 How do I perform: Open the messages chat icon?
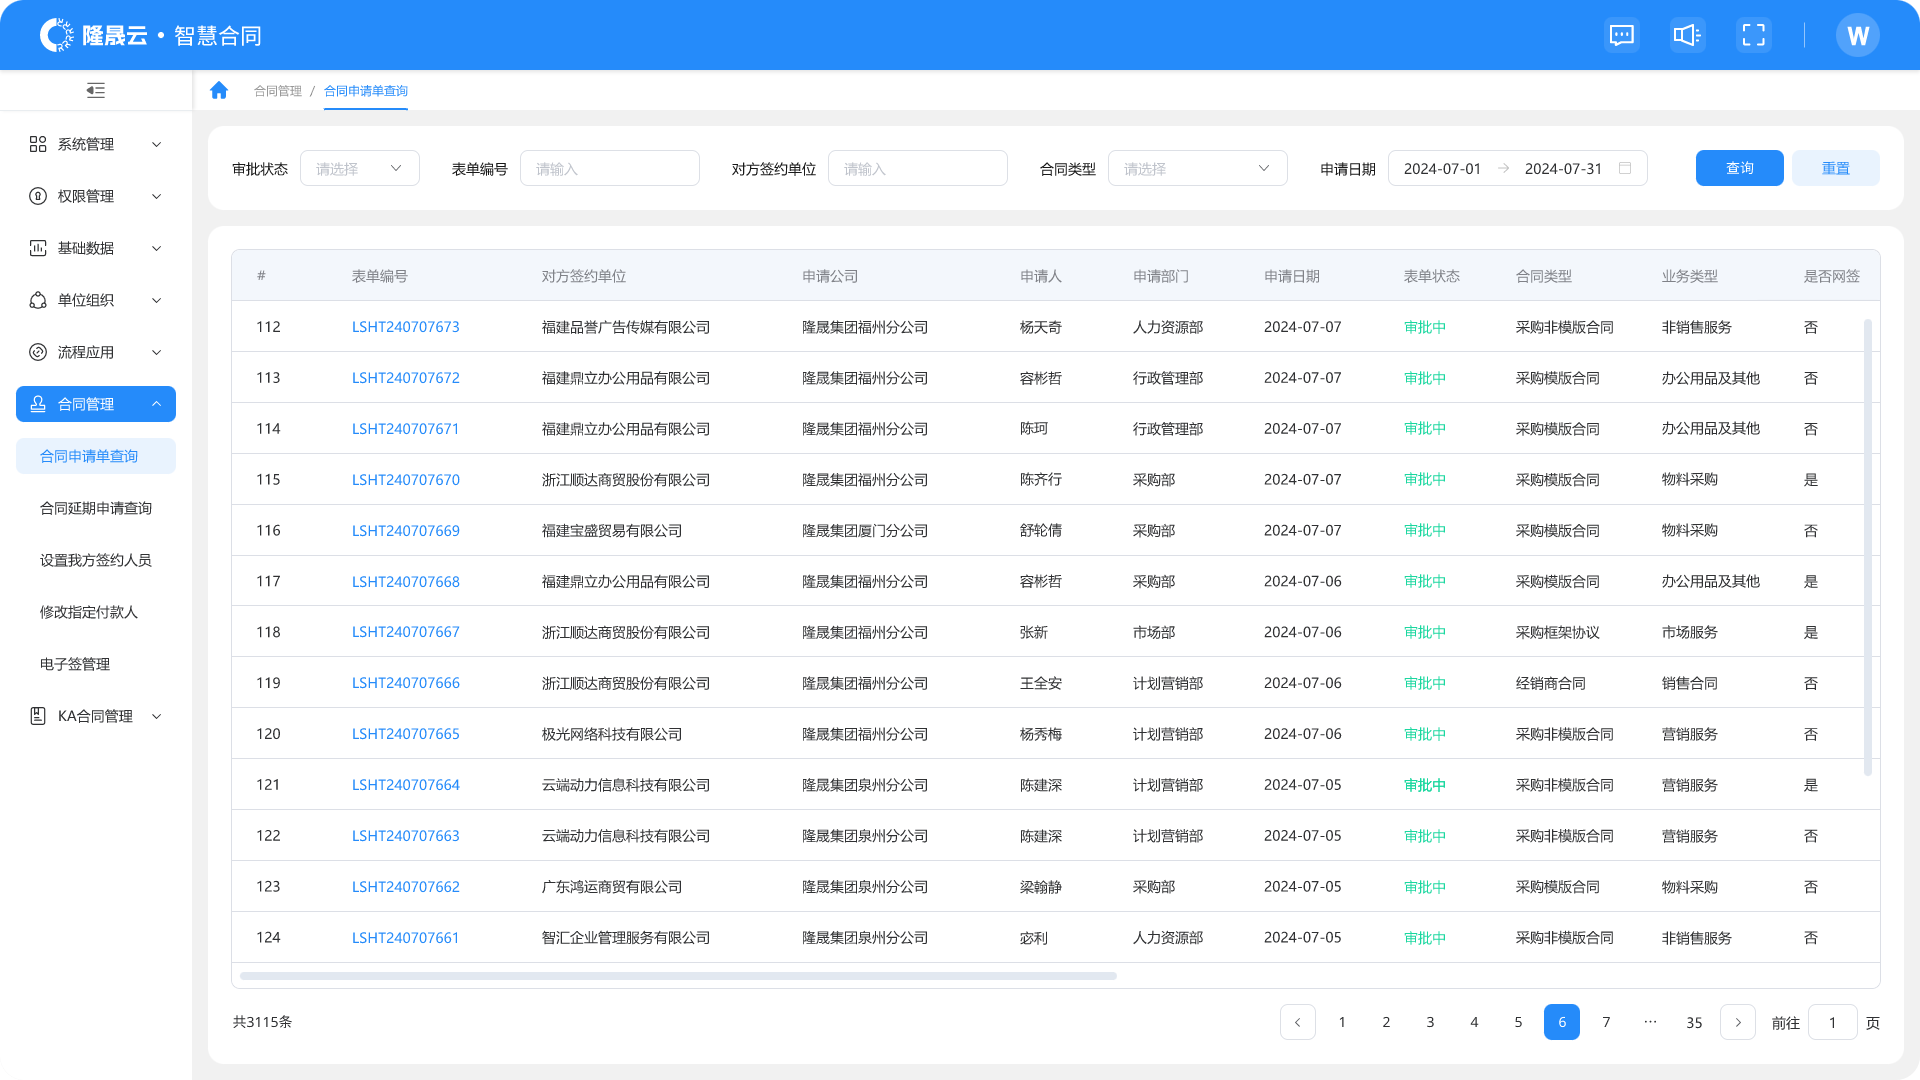[x=1621, y=36]
